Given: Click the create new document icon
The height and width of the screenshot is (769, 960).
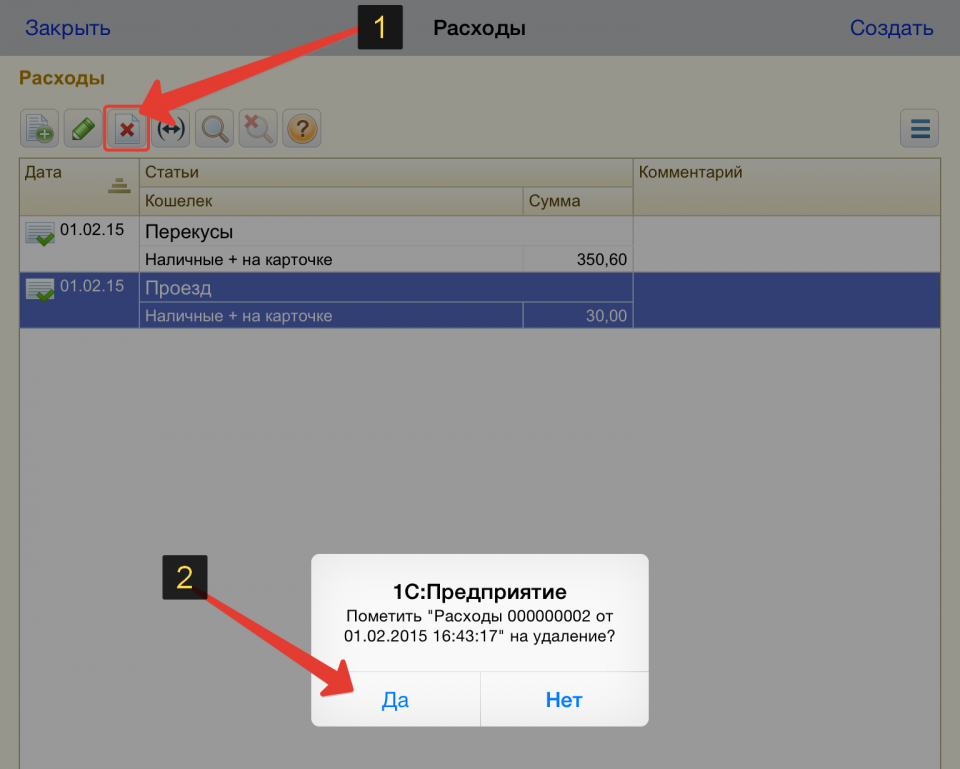Looking at the screenshot, I should coord(39,129).
